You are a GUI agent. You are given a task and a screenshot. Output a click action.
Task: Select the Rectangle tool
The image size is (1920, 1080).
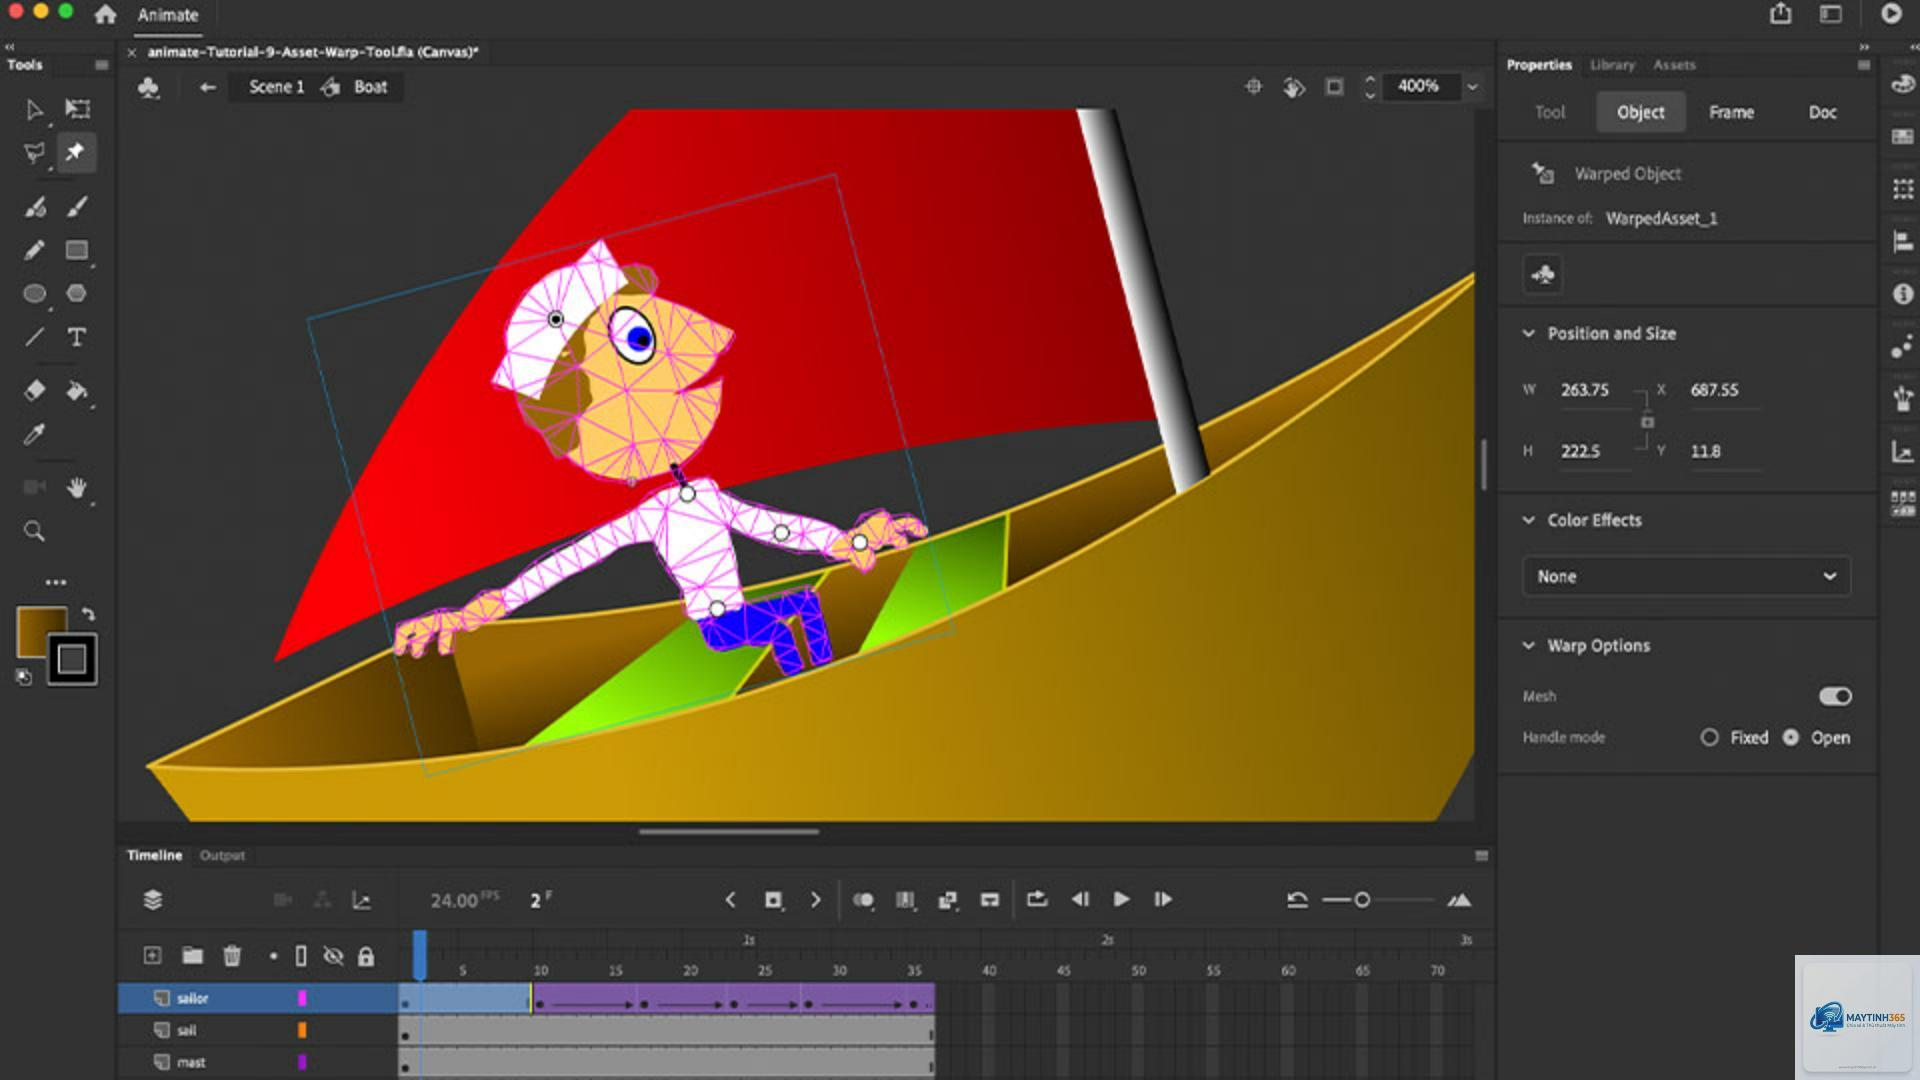tap(77, 250)
